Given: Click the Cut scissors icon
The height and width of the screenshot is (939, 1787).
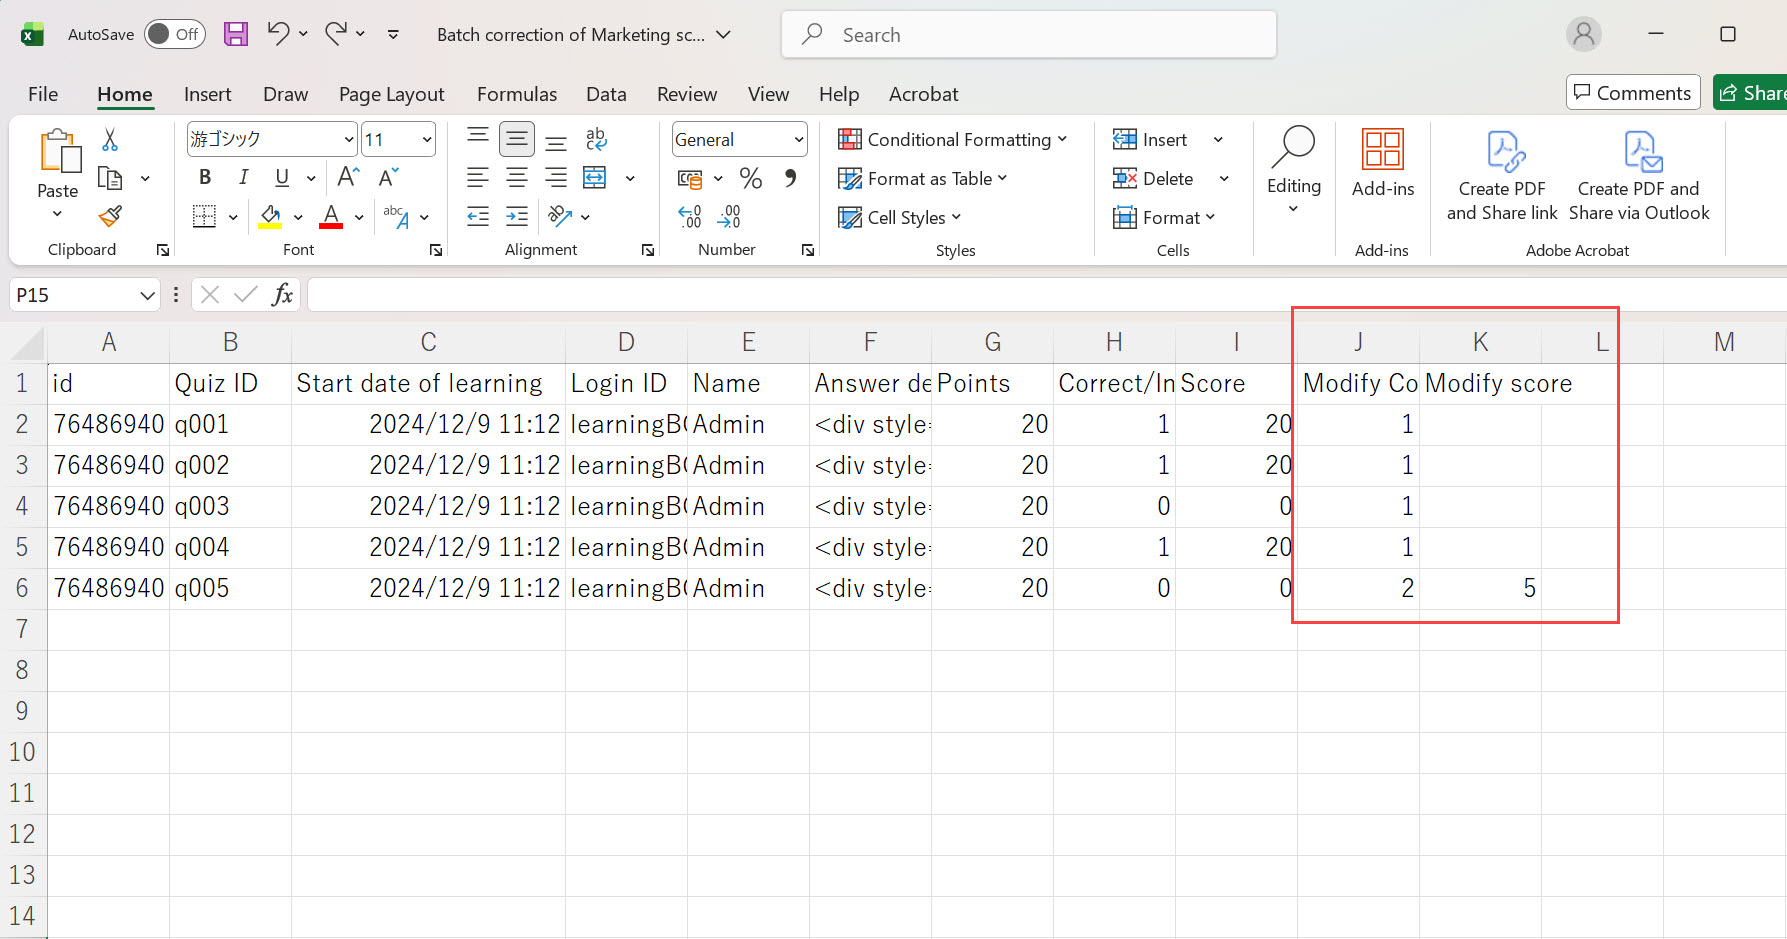Looking at the screenshot, I should tap(110, 140).
